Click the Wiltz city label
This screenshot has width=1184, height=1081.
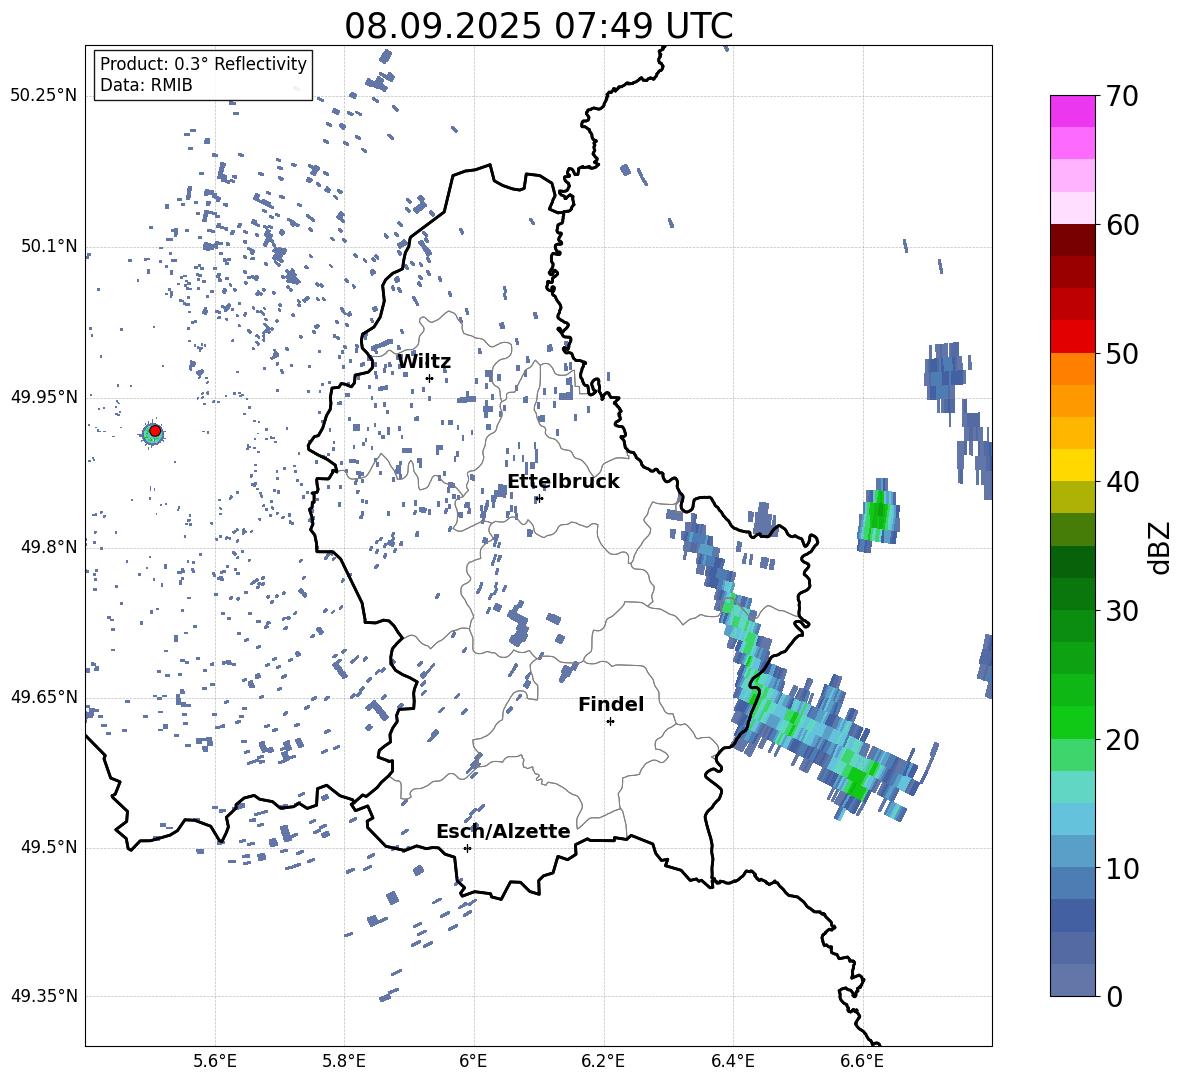[424, 362]
